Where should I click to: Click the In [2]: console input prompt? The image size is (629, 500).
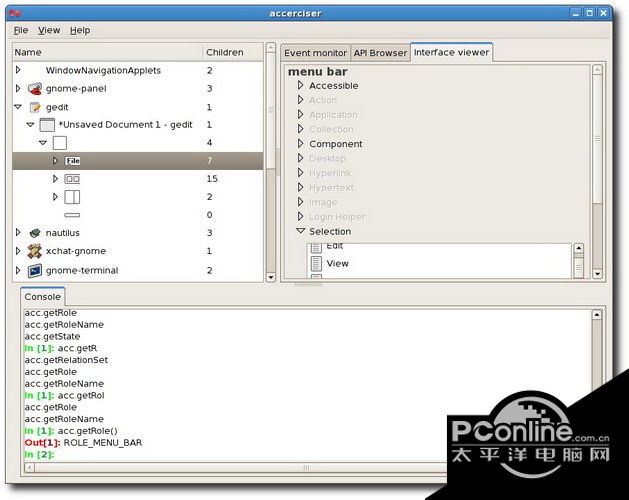tap(39, 454)
